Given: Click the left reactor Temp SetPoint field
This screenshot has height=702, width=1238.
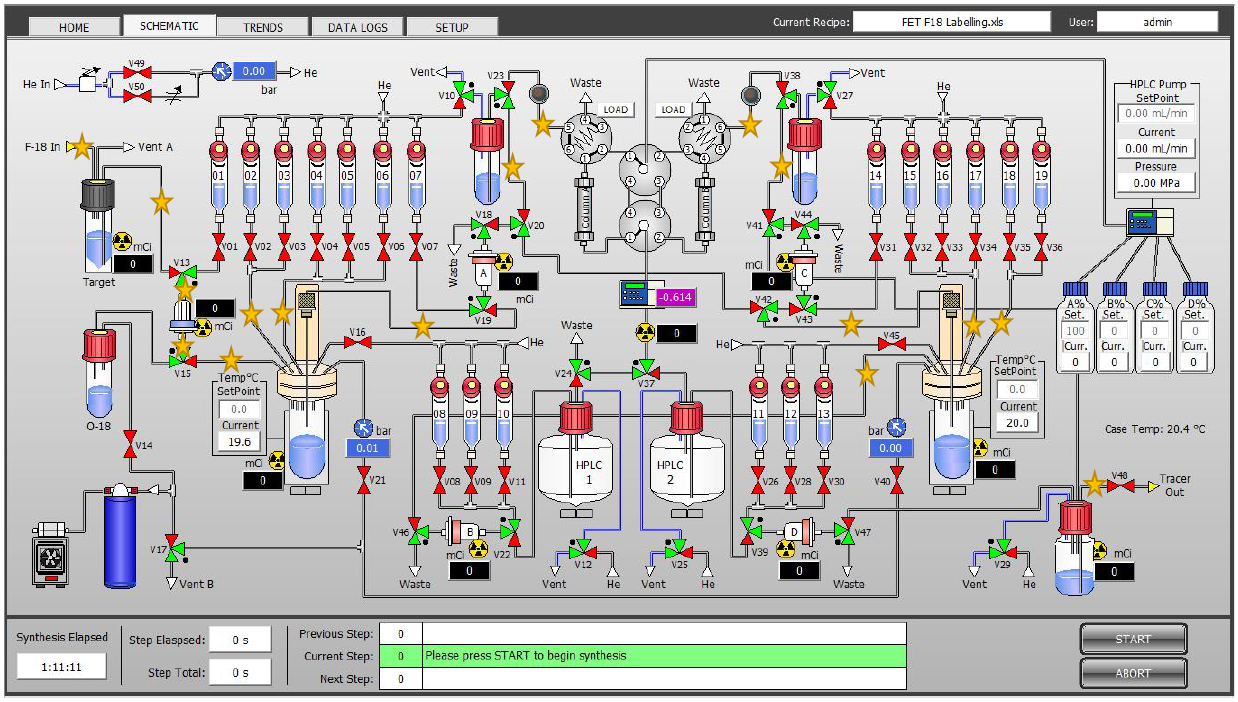Looking at the screenshot, I should pyautogui.click(x=239, y=409).
